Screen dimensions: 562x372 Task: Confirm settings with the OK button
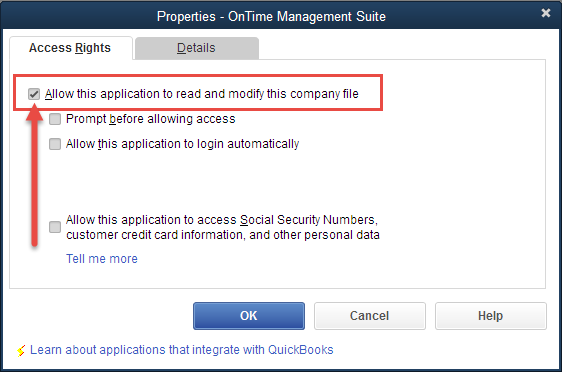[x=249, y=316]
